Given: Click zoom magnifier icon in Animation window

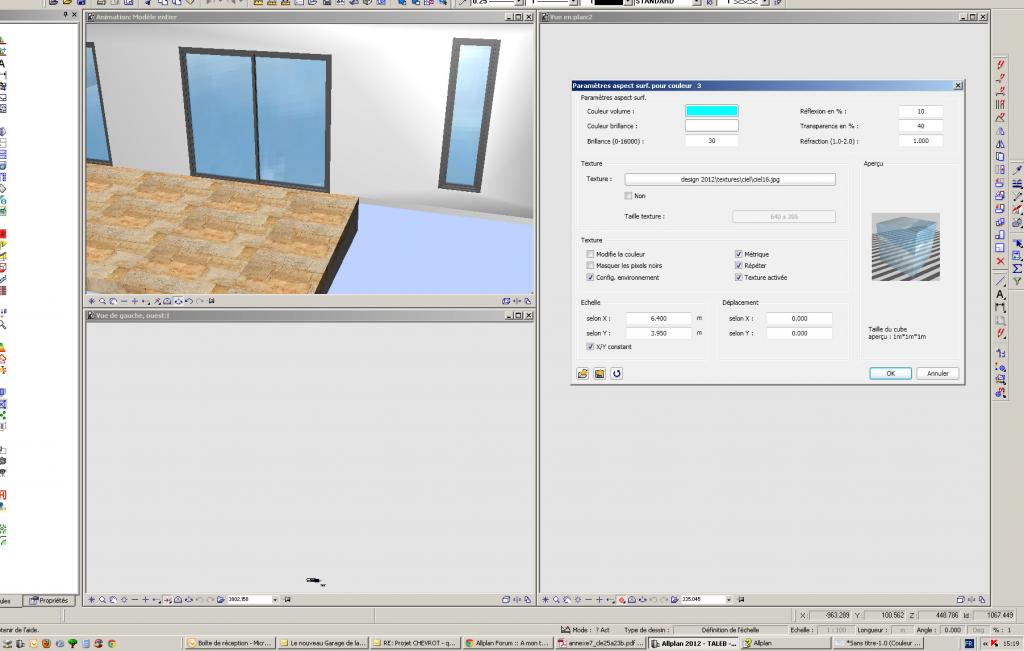Looking at the screenshot, I should (x=103, y=301).
